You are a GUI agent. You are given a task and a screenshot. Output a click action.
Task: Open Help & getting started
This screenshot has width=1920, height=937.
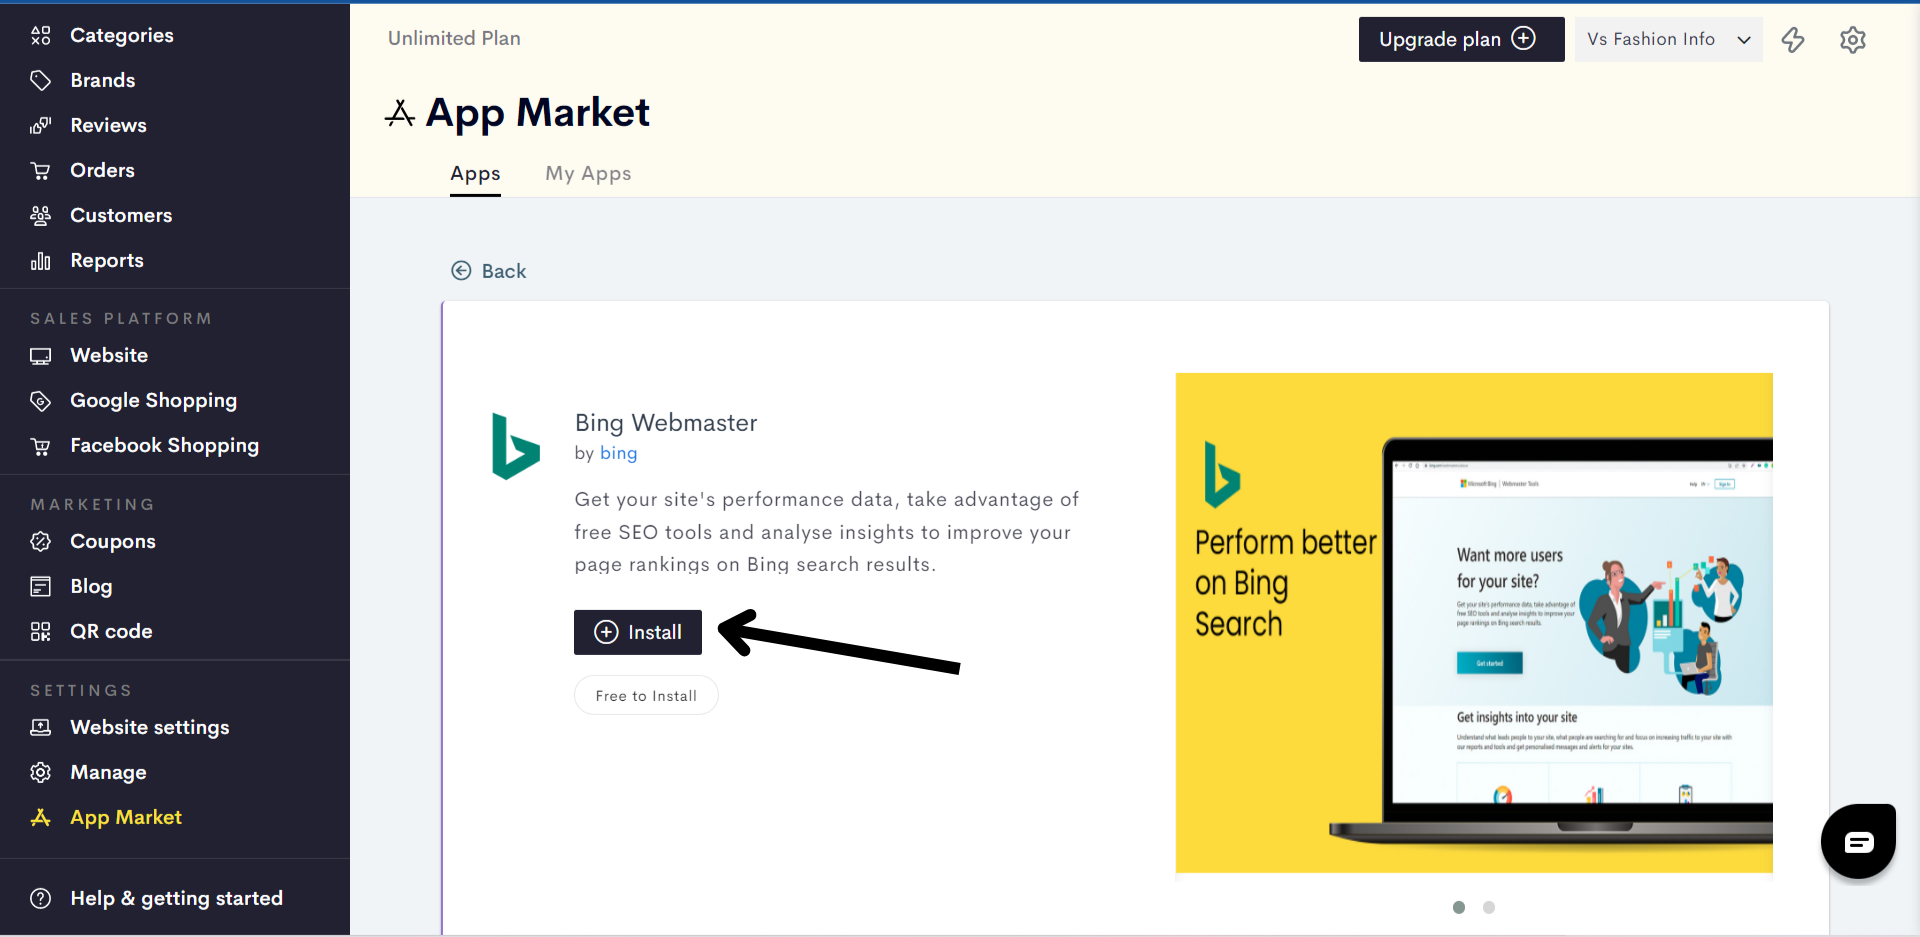point(176,898)
